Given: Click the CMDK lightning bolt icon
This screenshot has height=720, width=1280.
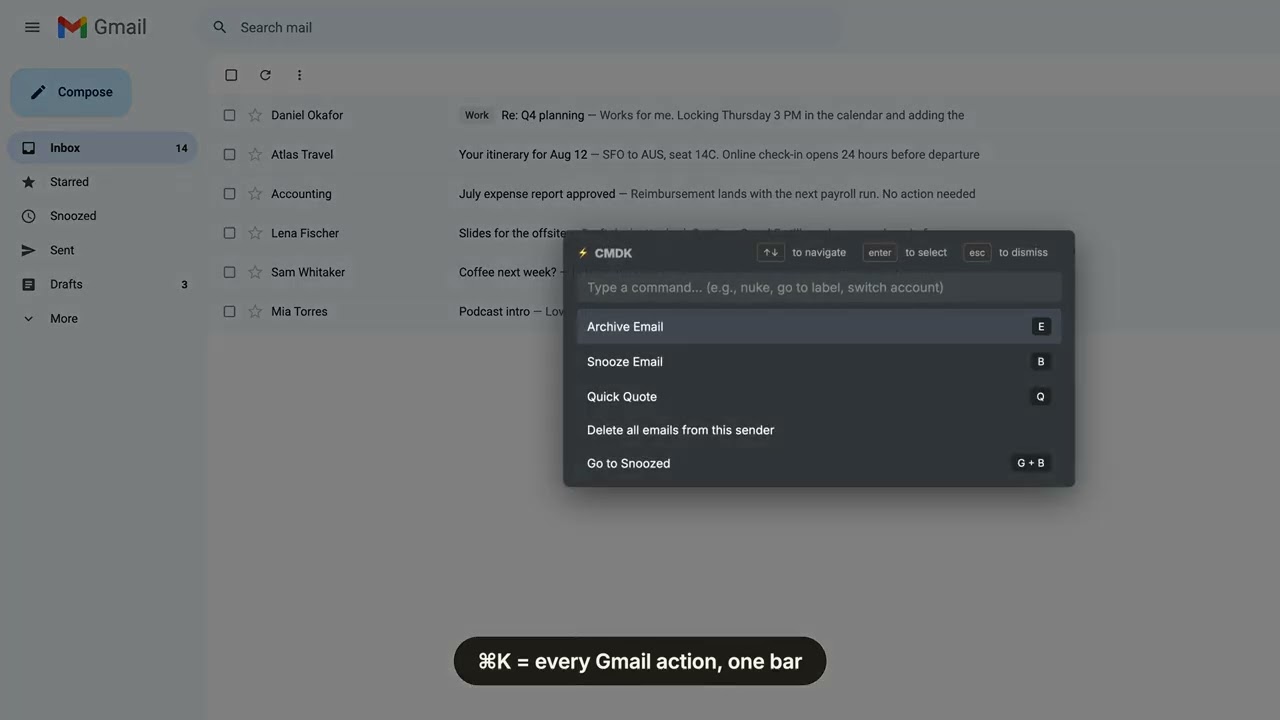Looking at the screenshot, I should [583, 253].
